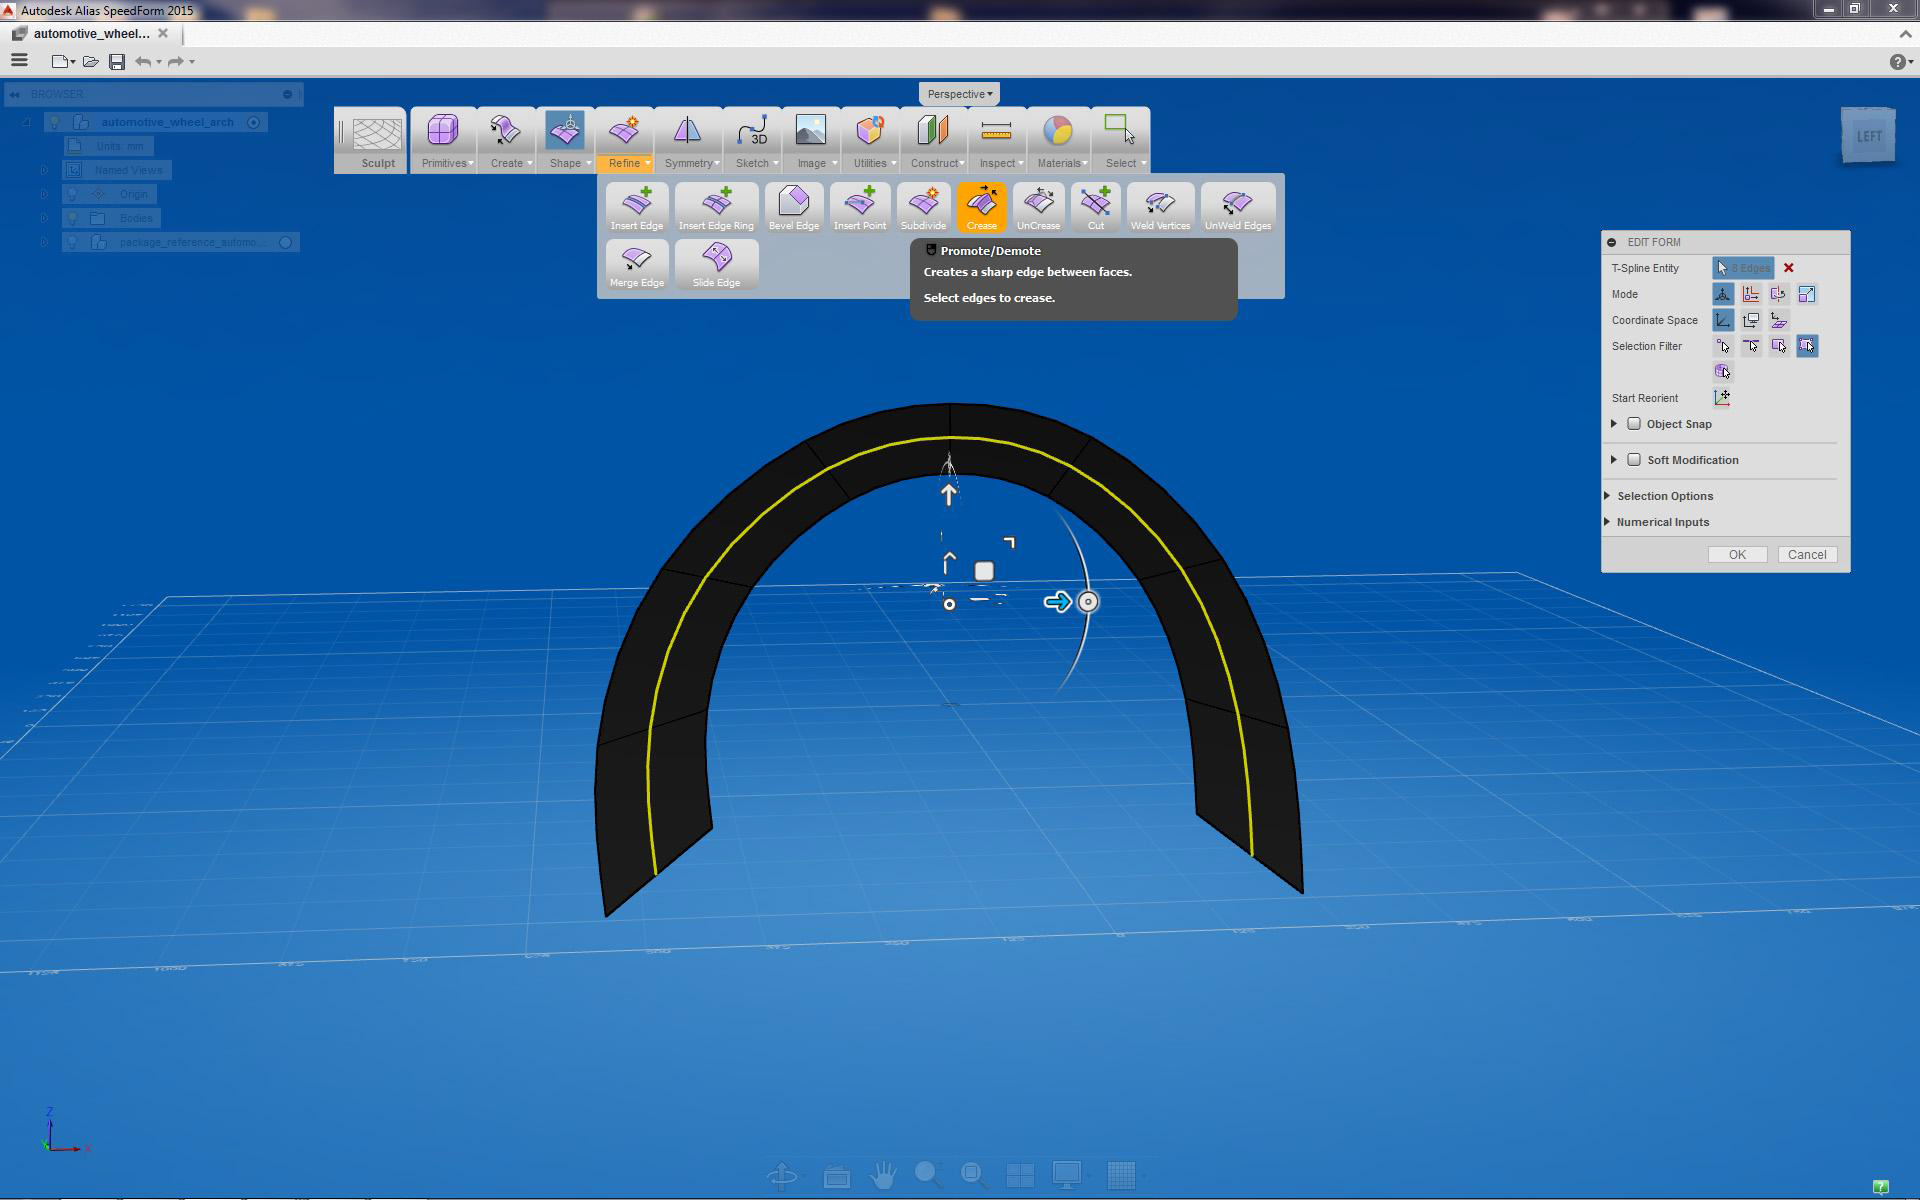Choose the Subdivide tool

tap(923, 208)
